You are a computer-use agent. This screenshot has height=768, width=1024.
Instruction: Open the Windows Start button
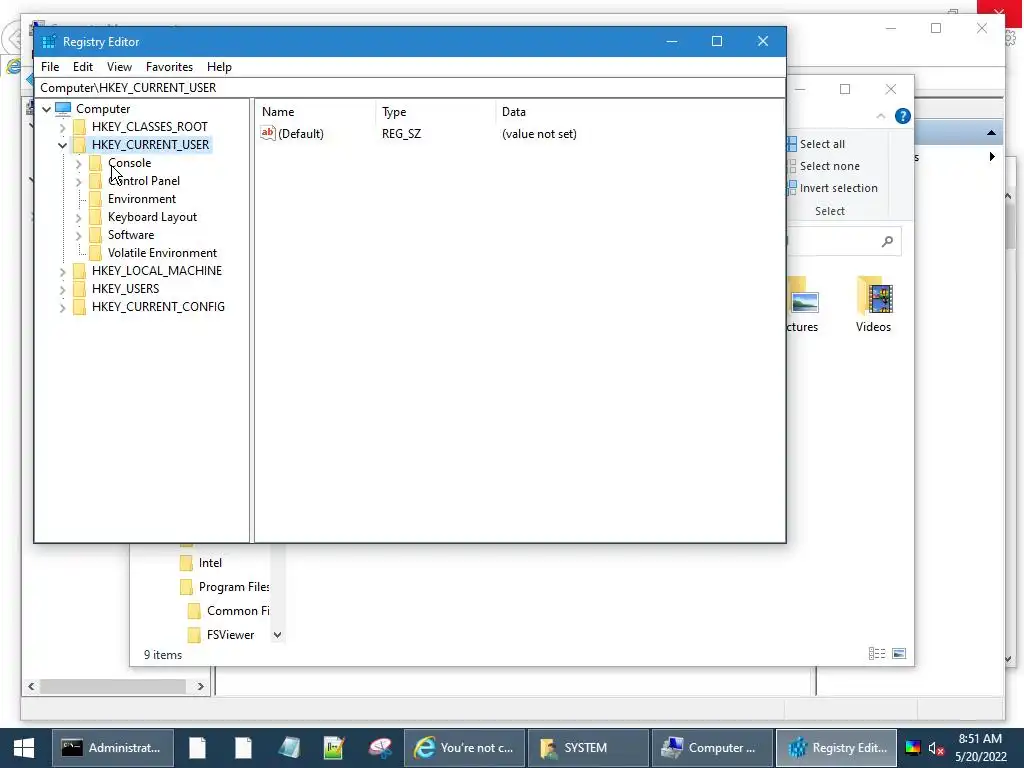pos(24,748)
